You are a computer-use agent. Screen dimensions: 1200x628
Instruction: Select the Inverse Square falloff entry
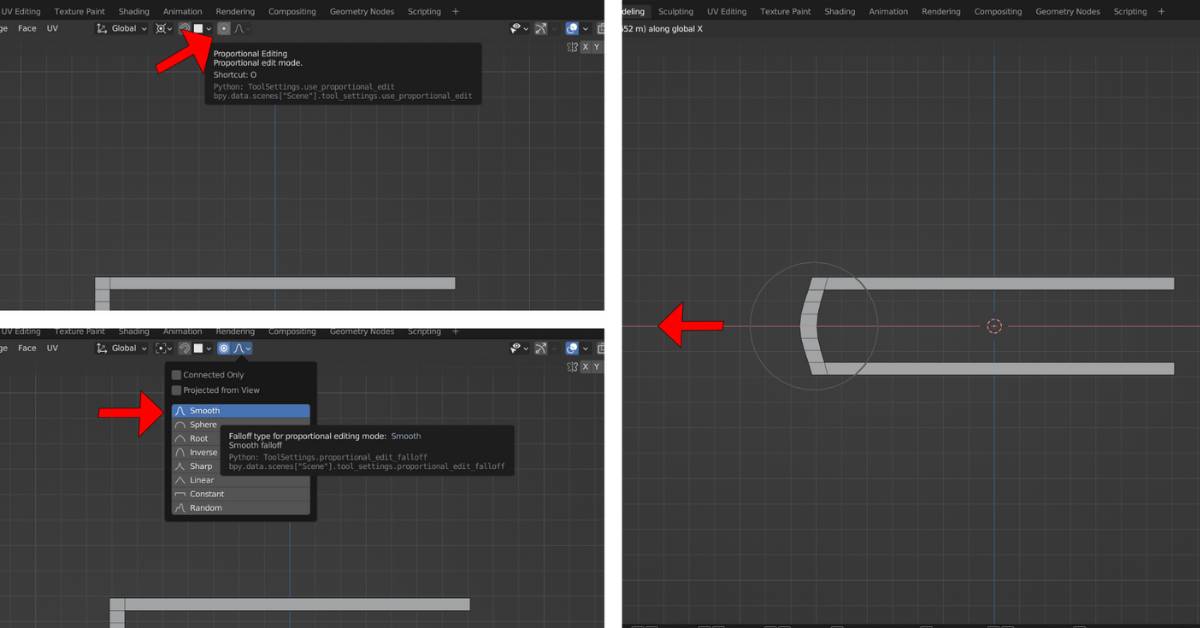point(203,453)
